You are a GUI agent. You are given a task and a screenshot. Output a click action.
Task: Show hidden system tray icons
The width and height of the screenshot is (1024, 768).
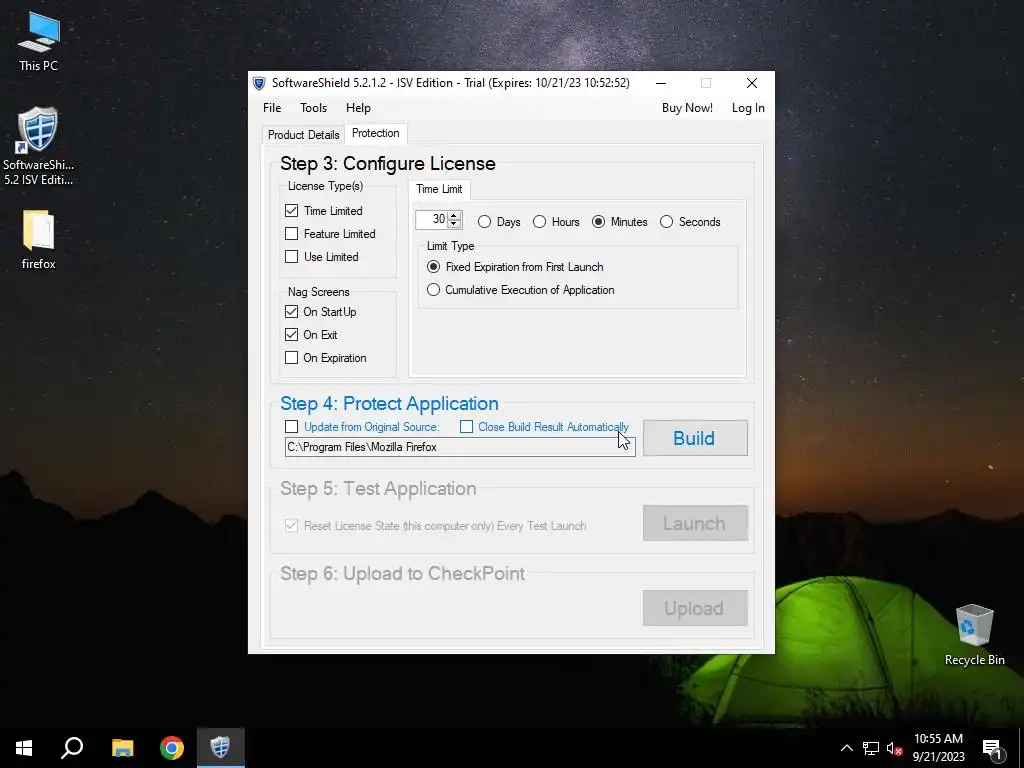[x=846, y=748]
